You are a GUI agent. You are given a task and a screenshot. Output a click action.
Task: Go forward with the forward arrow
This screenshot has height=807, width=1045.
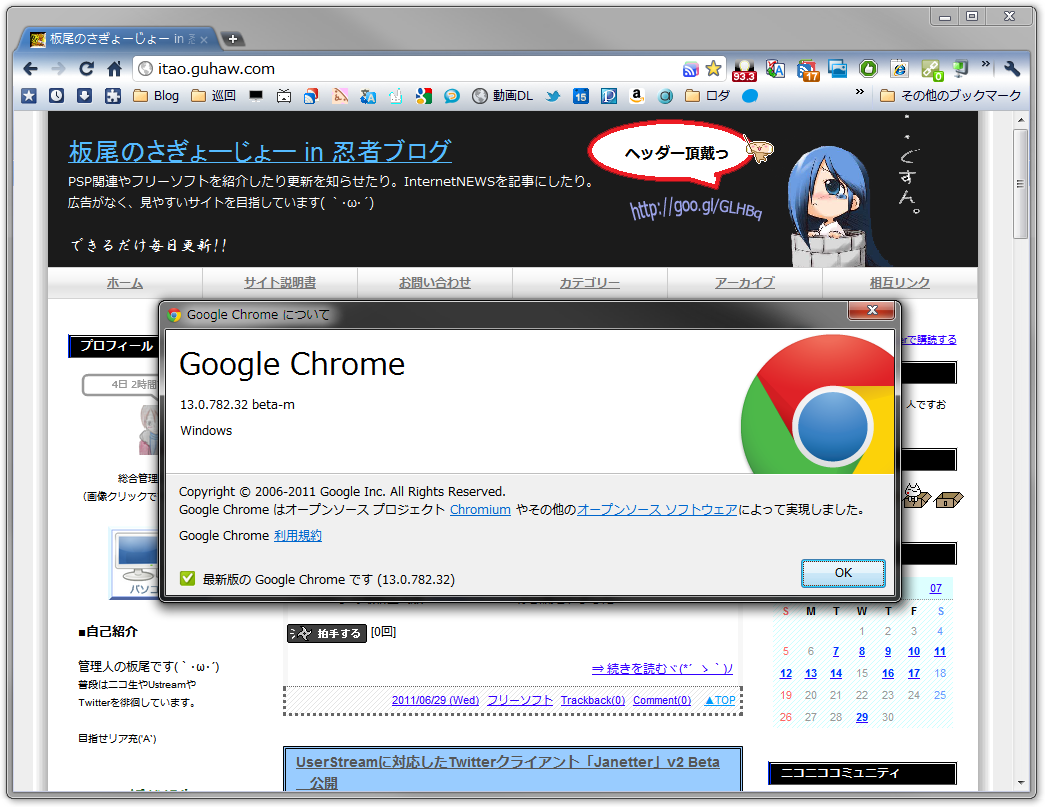(59, 69)
